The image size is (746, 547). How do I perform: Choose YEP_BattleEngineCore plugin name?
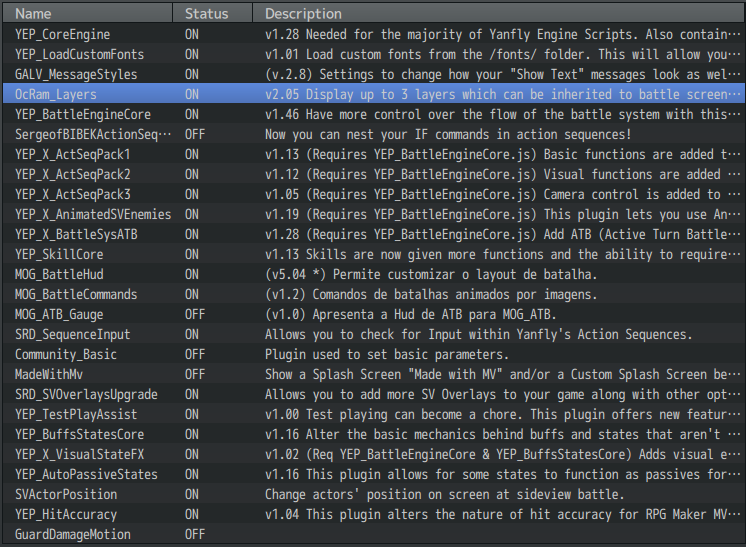point(83,114)
